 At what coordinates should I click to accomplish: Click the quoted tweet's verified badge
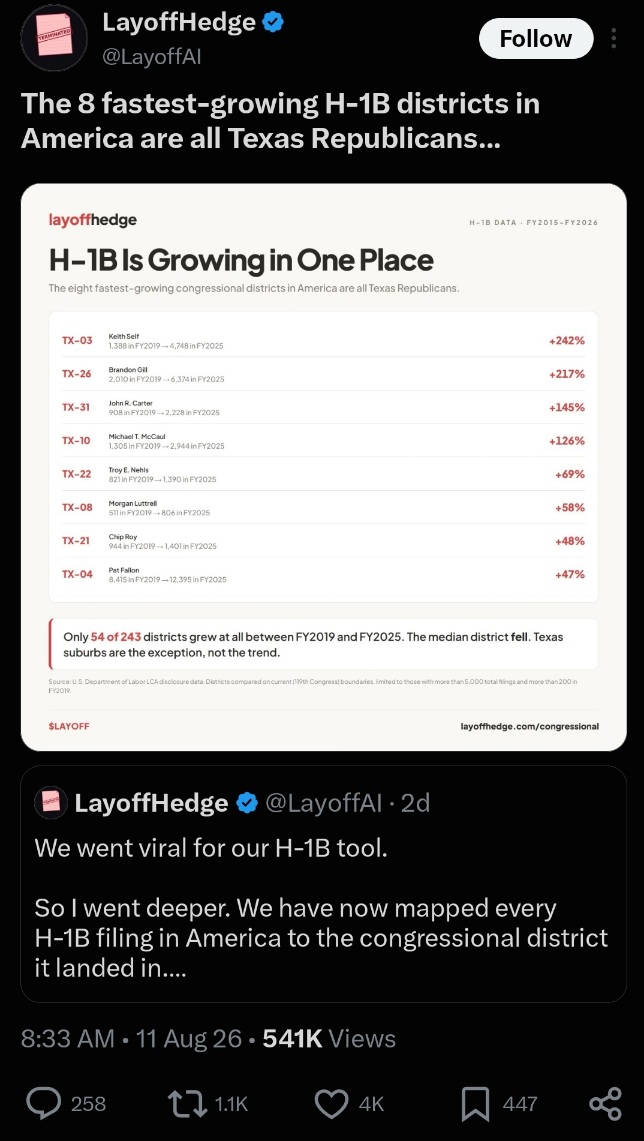[247, 803]
